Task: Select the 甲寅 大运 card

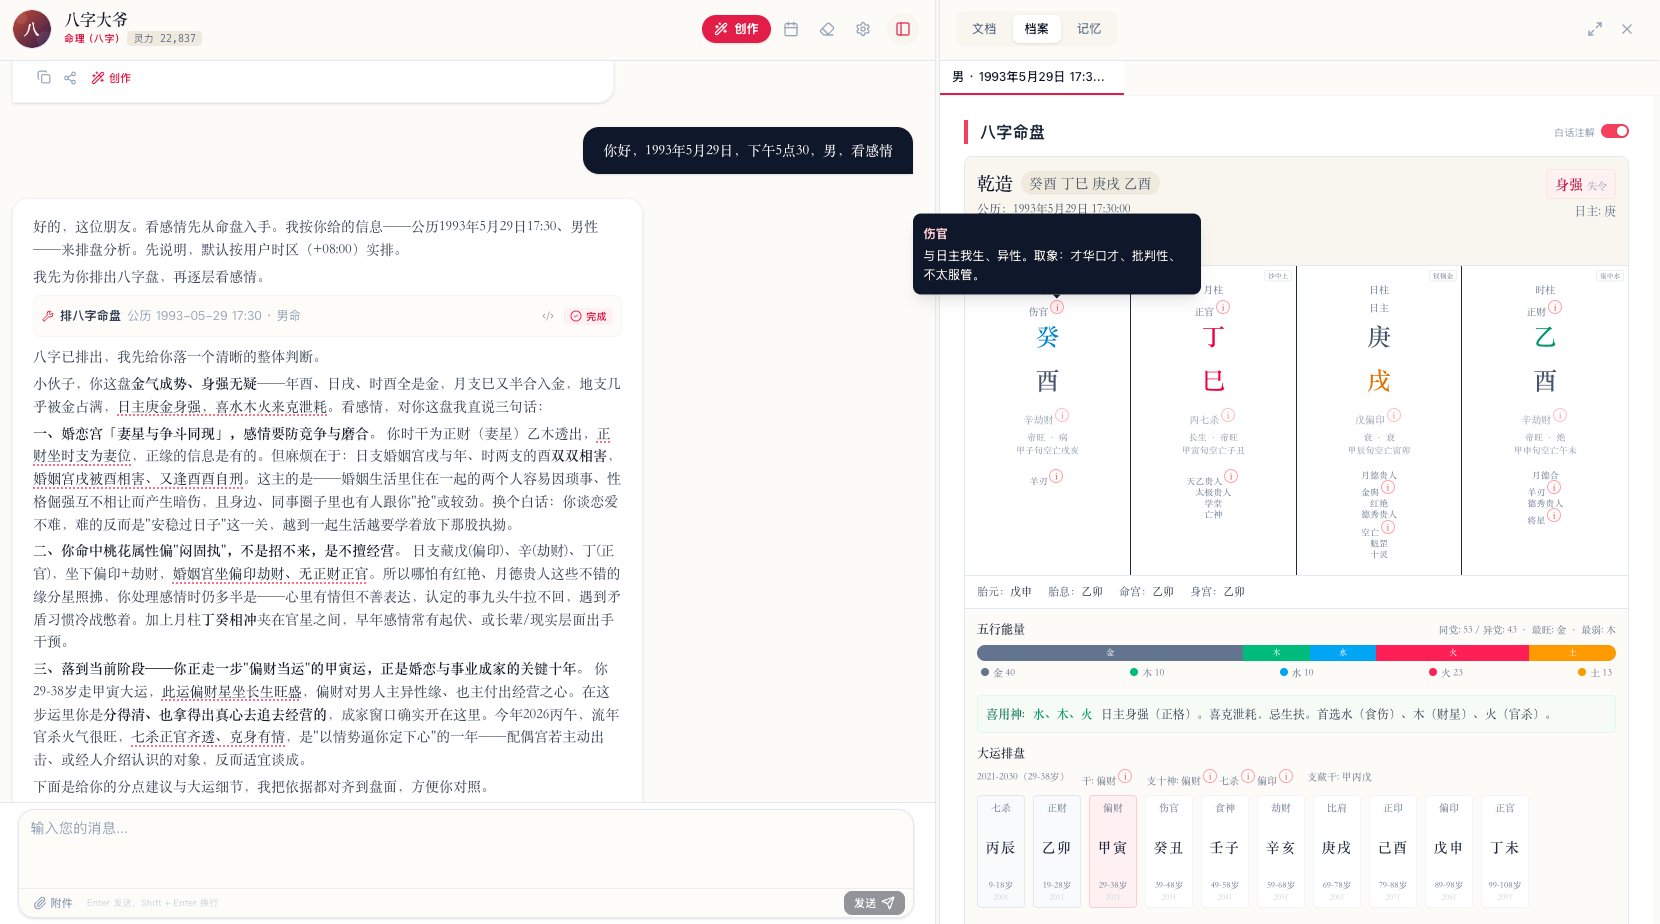Action: tap(1113, 851)
